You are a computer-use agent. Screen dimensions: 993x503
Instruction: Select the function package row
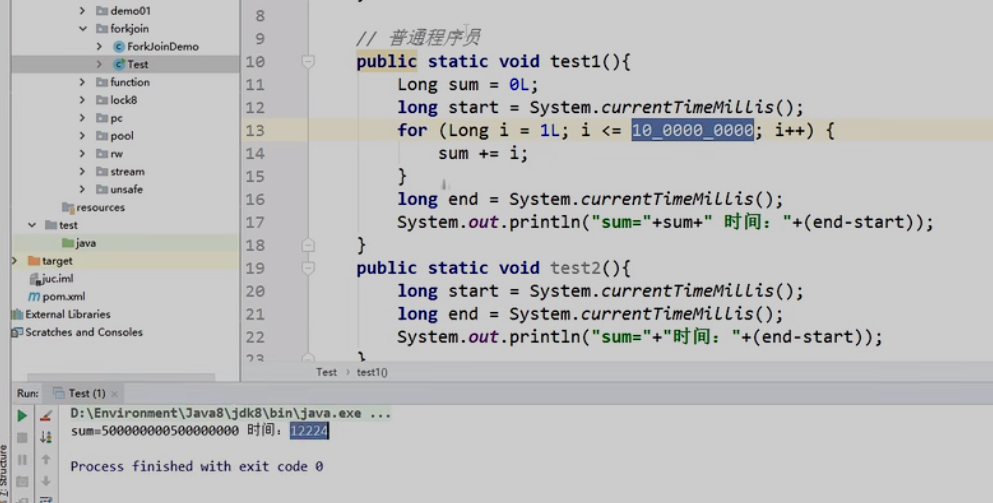125,82
